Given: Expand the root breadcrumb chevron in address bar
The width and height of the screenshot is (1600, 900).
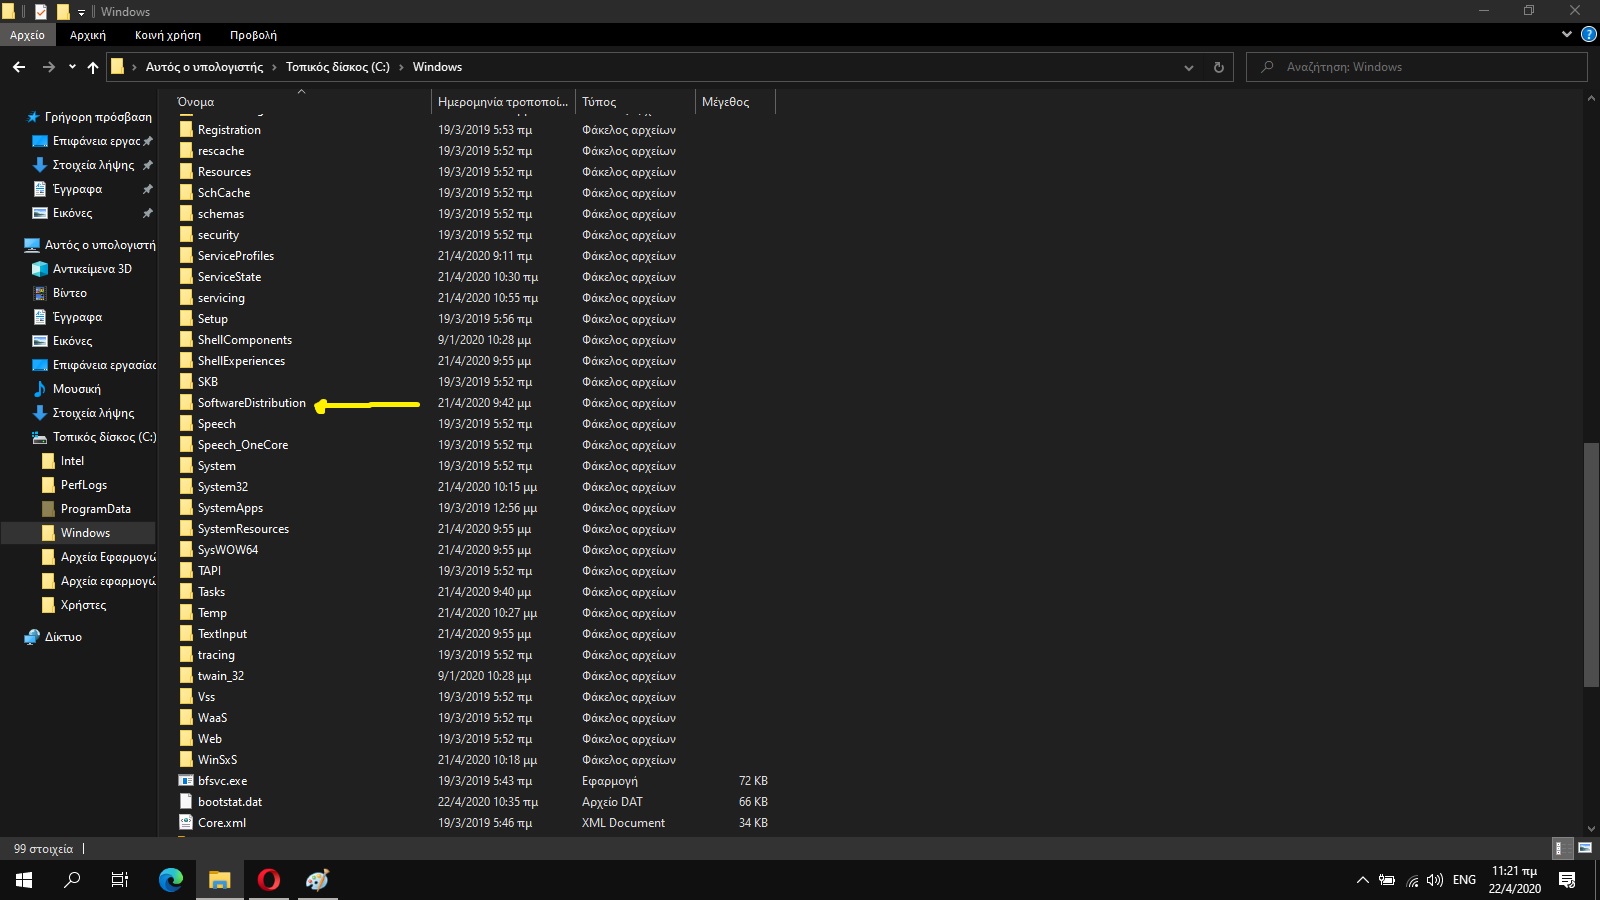Looking at the screenshot, I should 134,67.
